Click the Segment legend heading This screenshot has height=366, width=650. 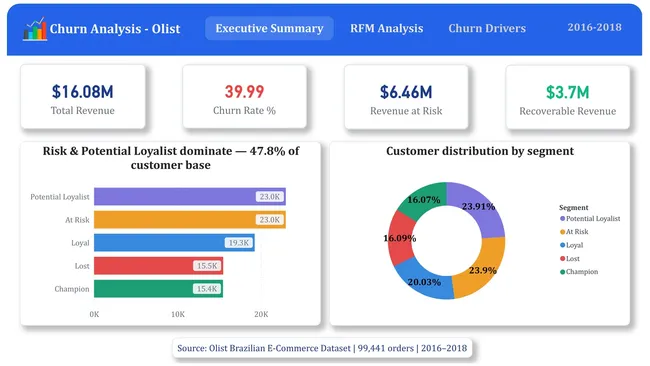[x=573, y=207]
